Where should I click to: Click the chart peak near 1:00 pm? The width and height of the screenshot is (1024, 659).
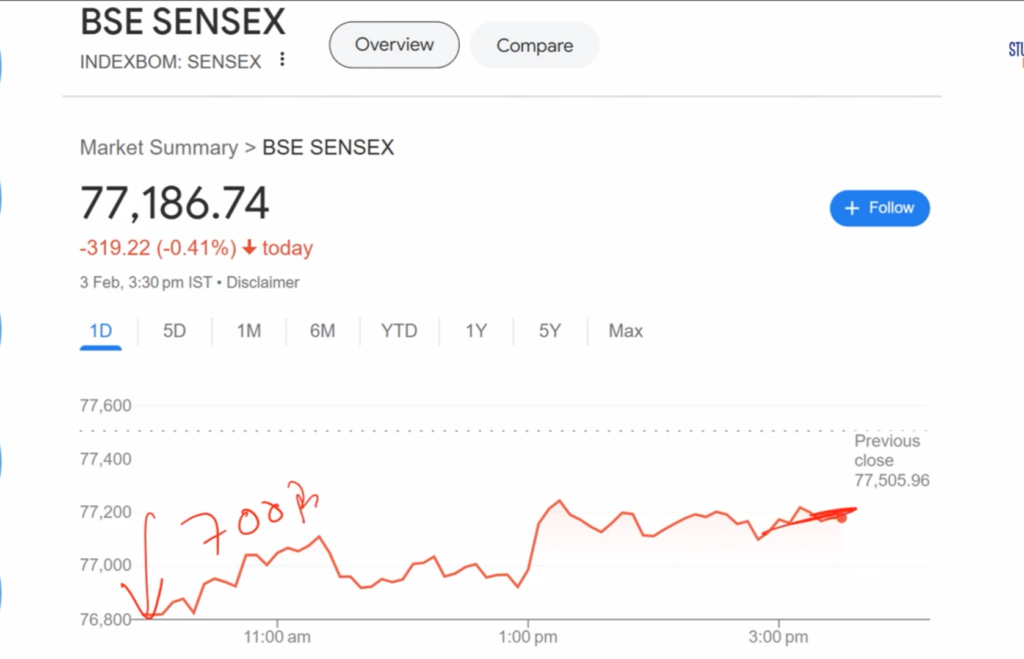(x=559, y=501)
